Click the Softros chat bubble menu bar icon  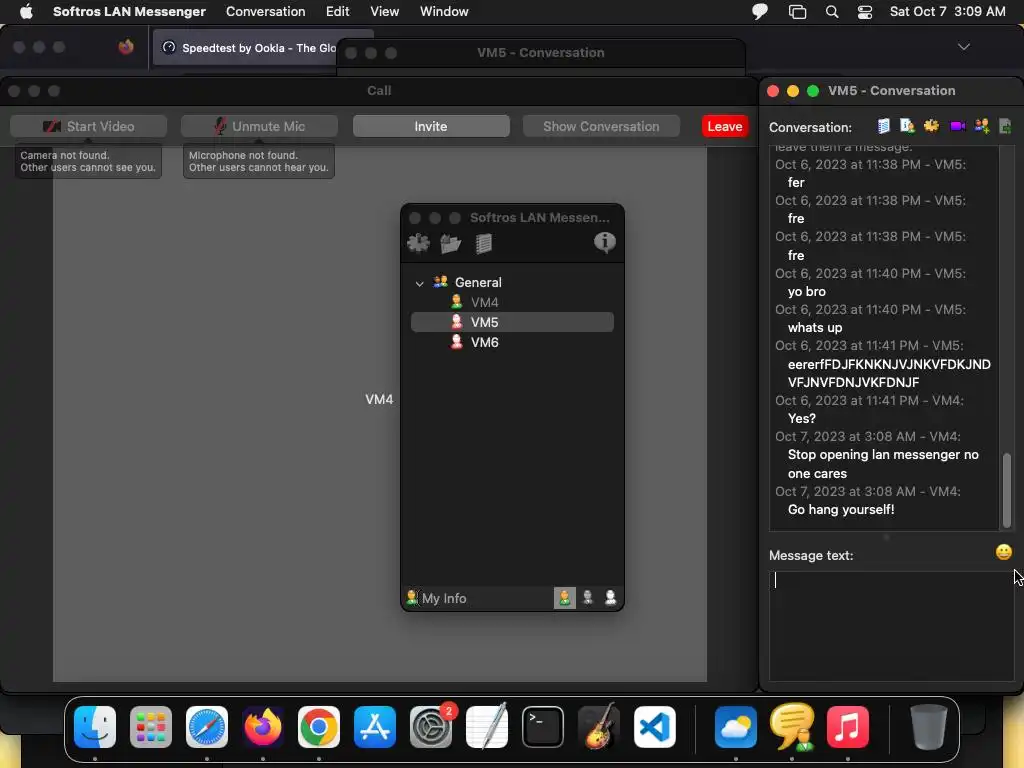click(760, 12)
